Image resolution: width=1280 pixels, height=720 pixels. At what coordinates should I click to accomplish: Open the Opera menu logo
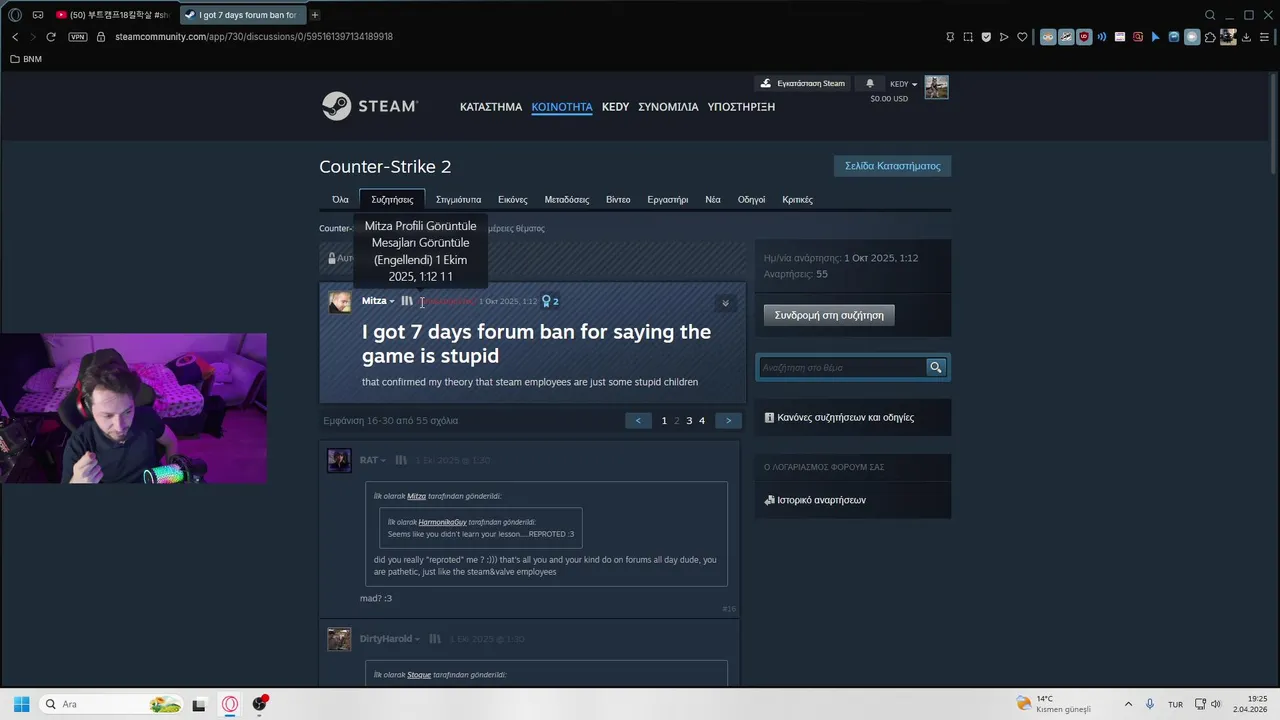pyautogui.click(x=15, y=15)
